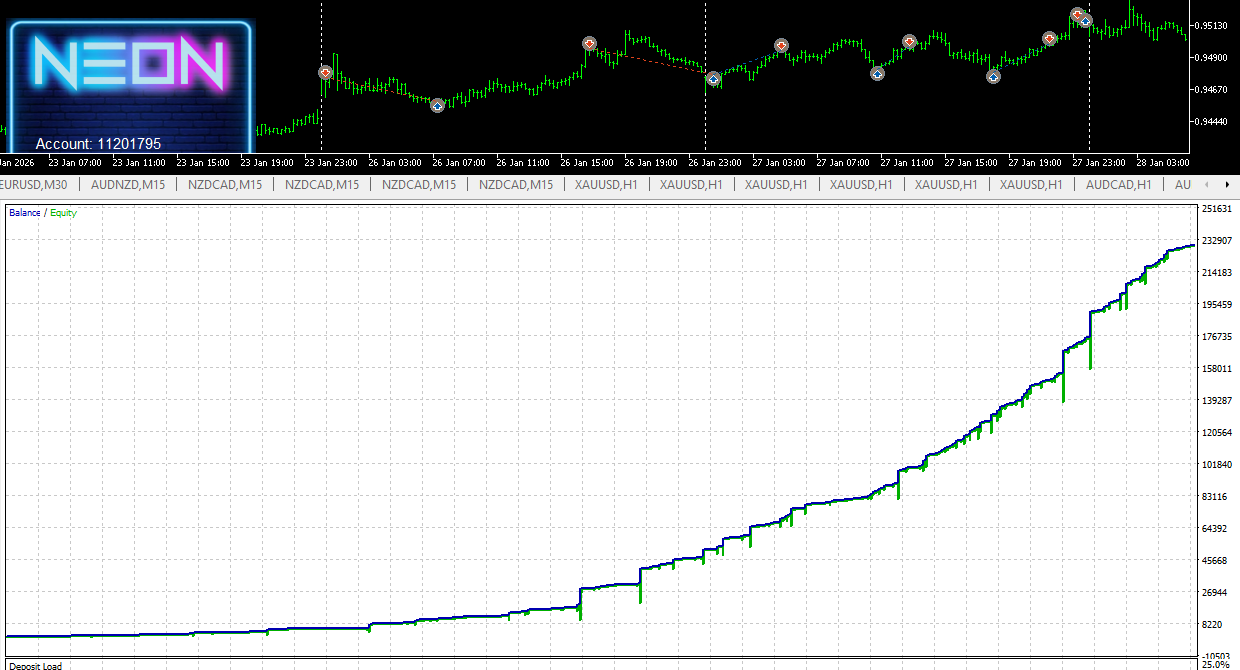Image resolution: width=1240 pixels, height=670 pixels.
Task: Pick the buy marker near 27 Jan 07:00
Action: (x=877, y=73)
